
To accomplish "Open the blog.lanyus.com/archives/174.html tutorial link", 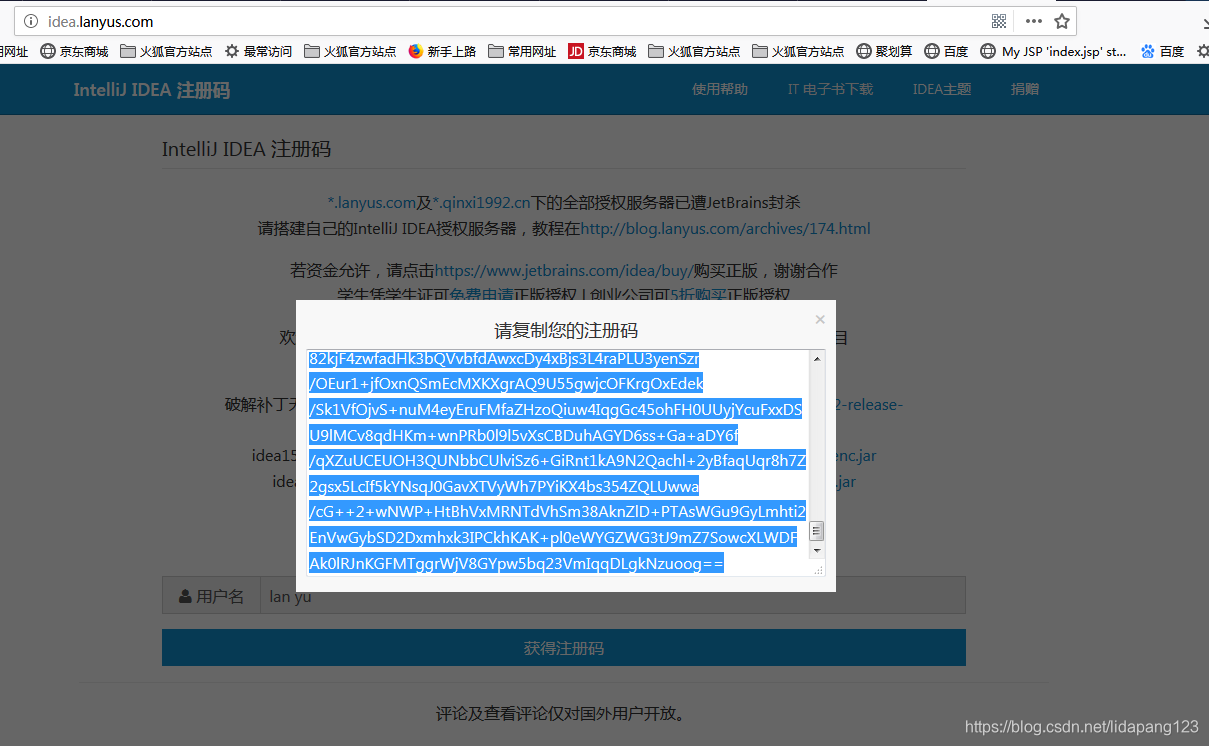I will point(725,228).
